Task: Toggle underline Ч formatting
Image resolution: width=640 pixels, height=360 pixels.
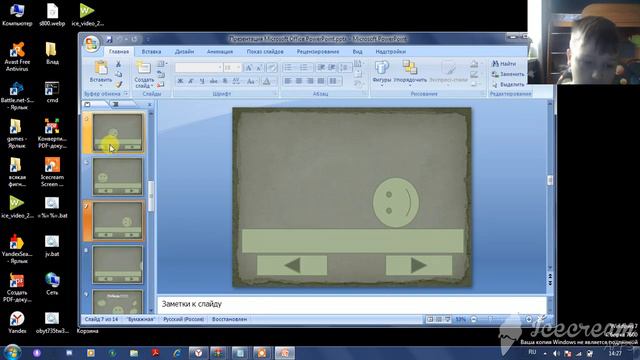Action: 202,81
